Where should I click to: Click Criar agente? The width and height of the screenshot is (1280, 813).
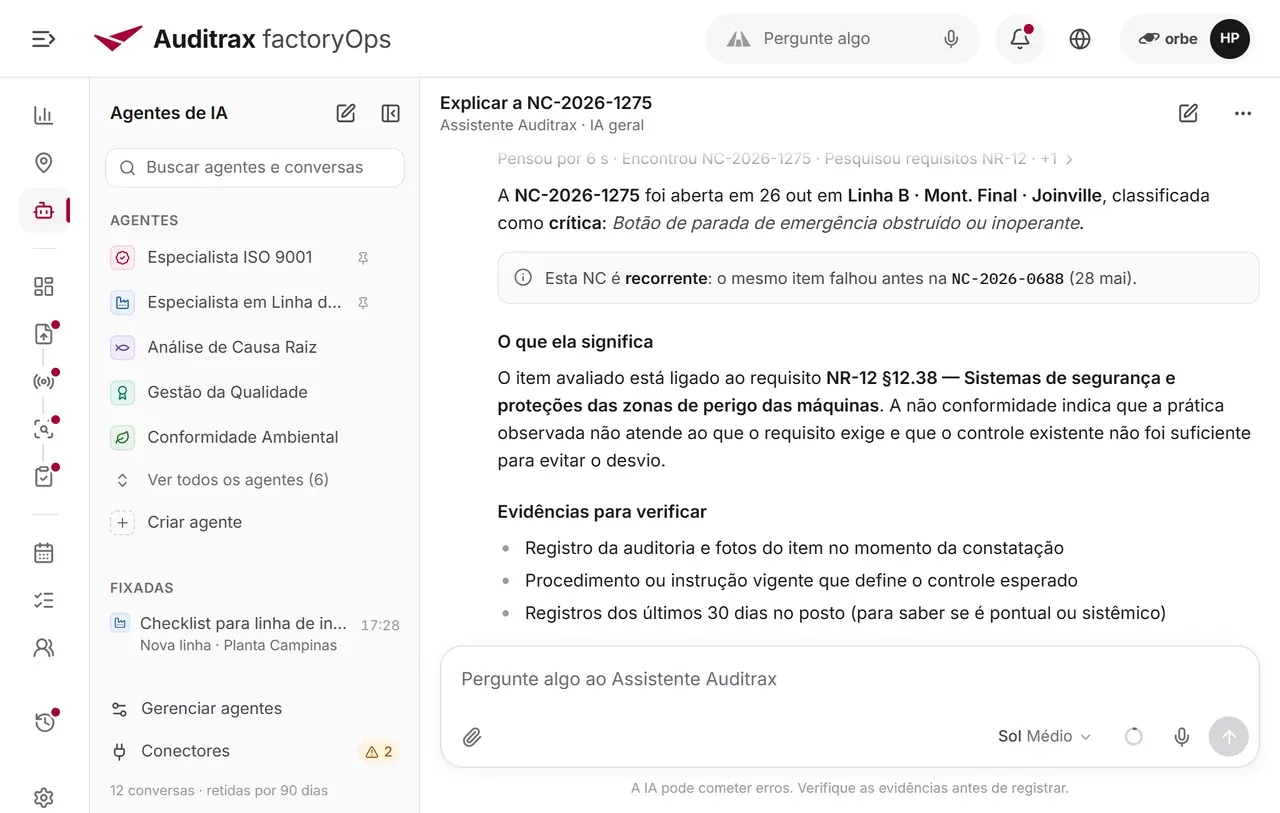coord(255,523)
